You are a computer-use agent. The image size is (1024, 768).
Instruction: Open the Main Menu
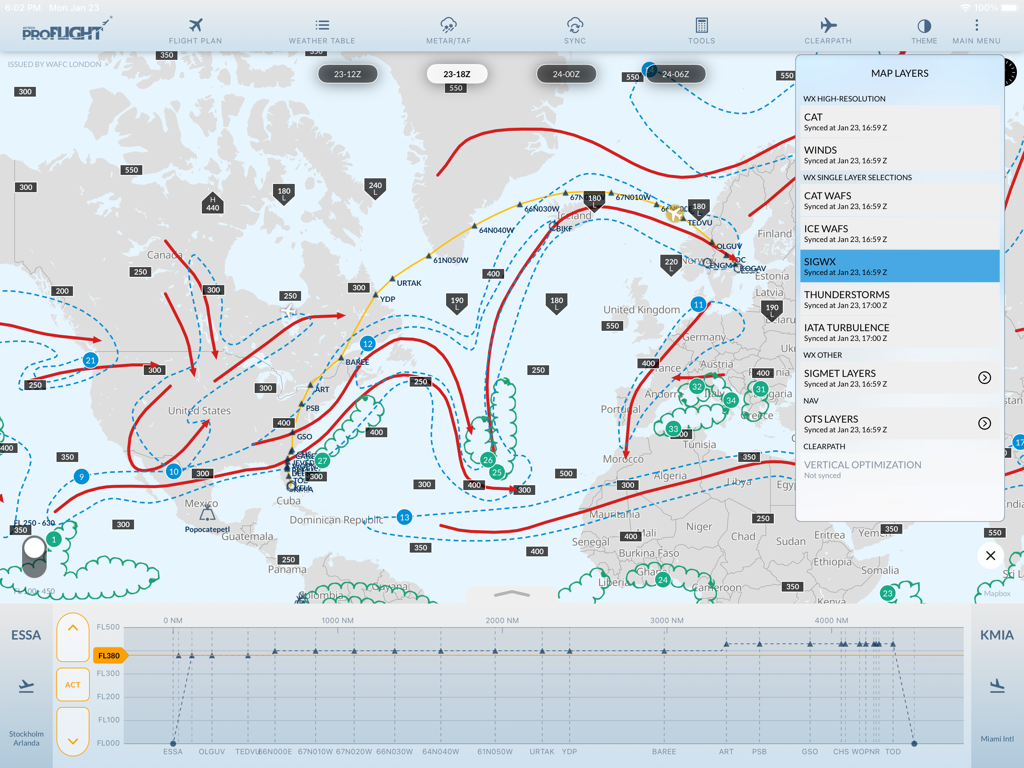point(975,30)
